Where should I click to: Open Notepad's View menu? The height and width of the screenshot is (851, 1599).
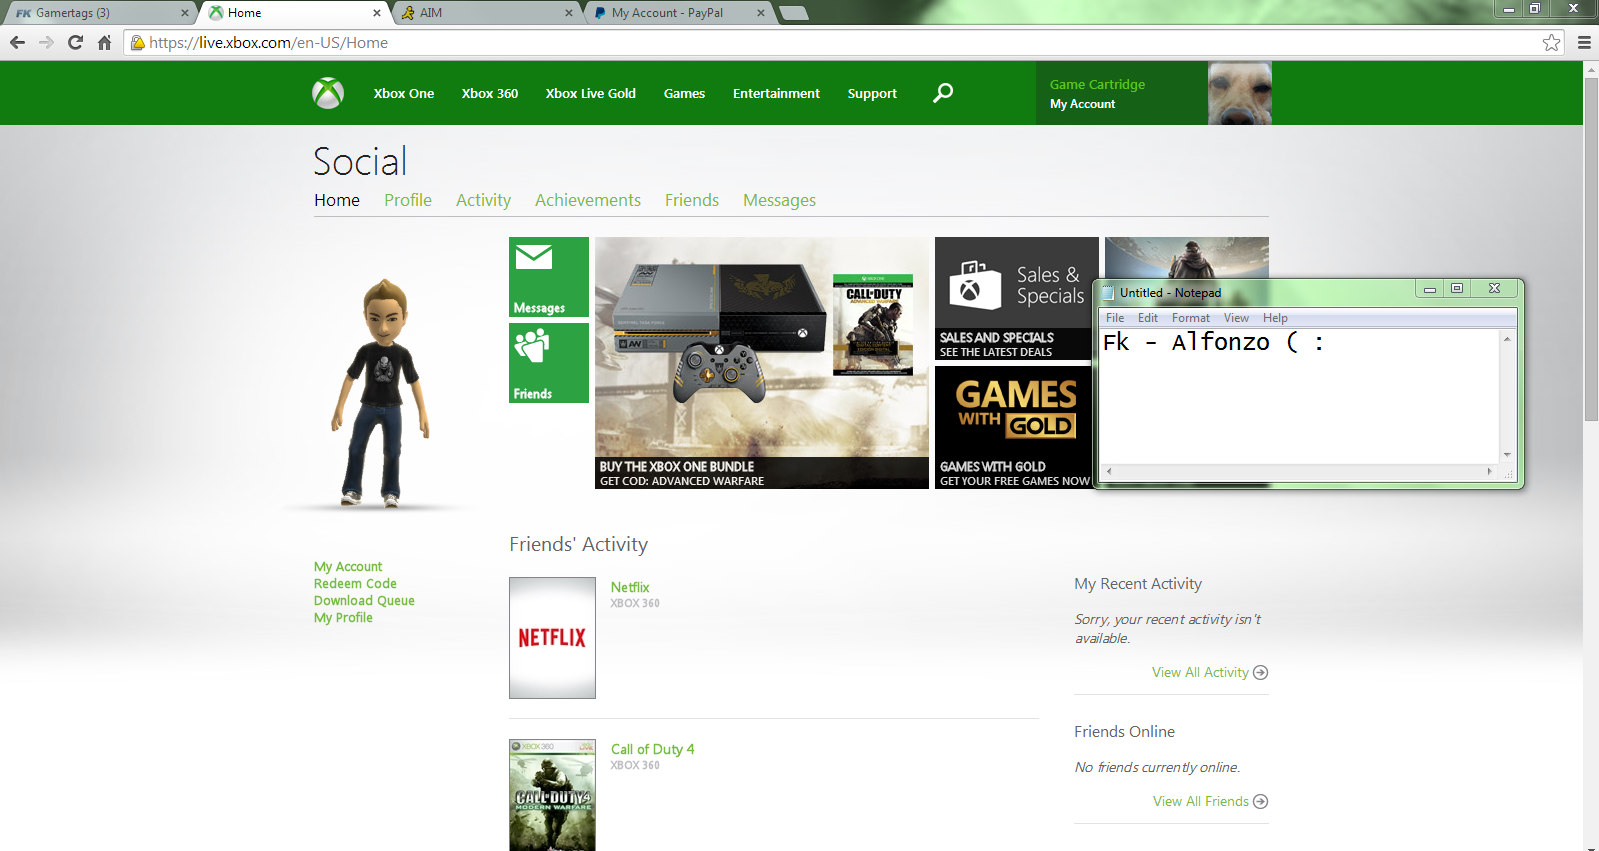coord(1236,318)
